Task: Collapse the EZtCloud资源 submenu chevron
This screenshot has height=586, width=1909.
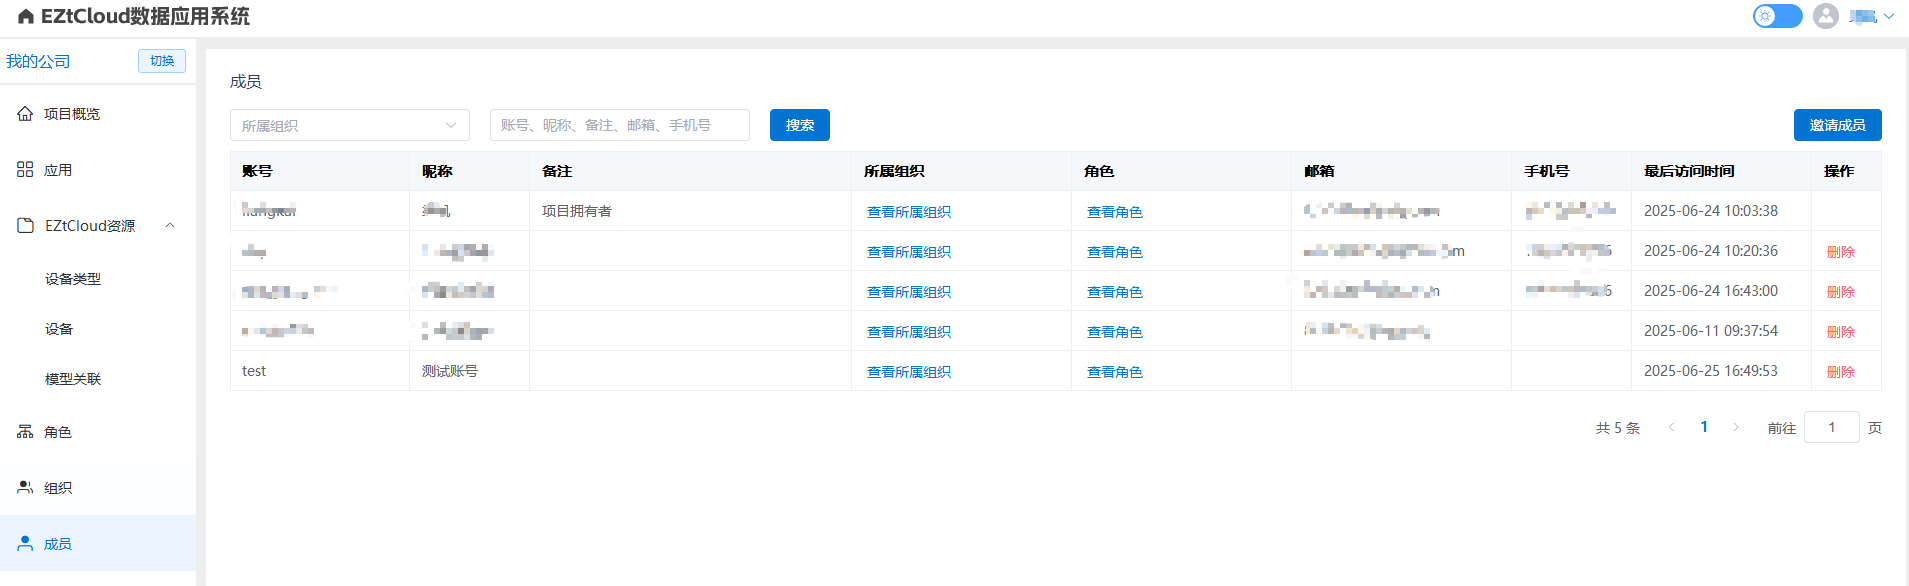Action: point(170,226)
